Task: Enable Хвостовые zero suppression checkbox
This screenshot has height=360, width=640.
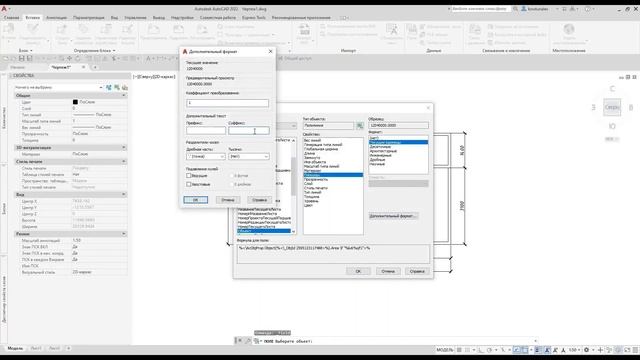Action: pyautogui.click(x=189, y=184)
